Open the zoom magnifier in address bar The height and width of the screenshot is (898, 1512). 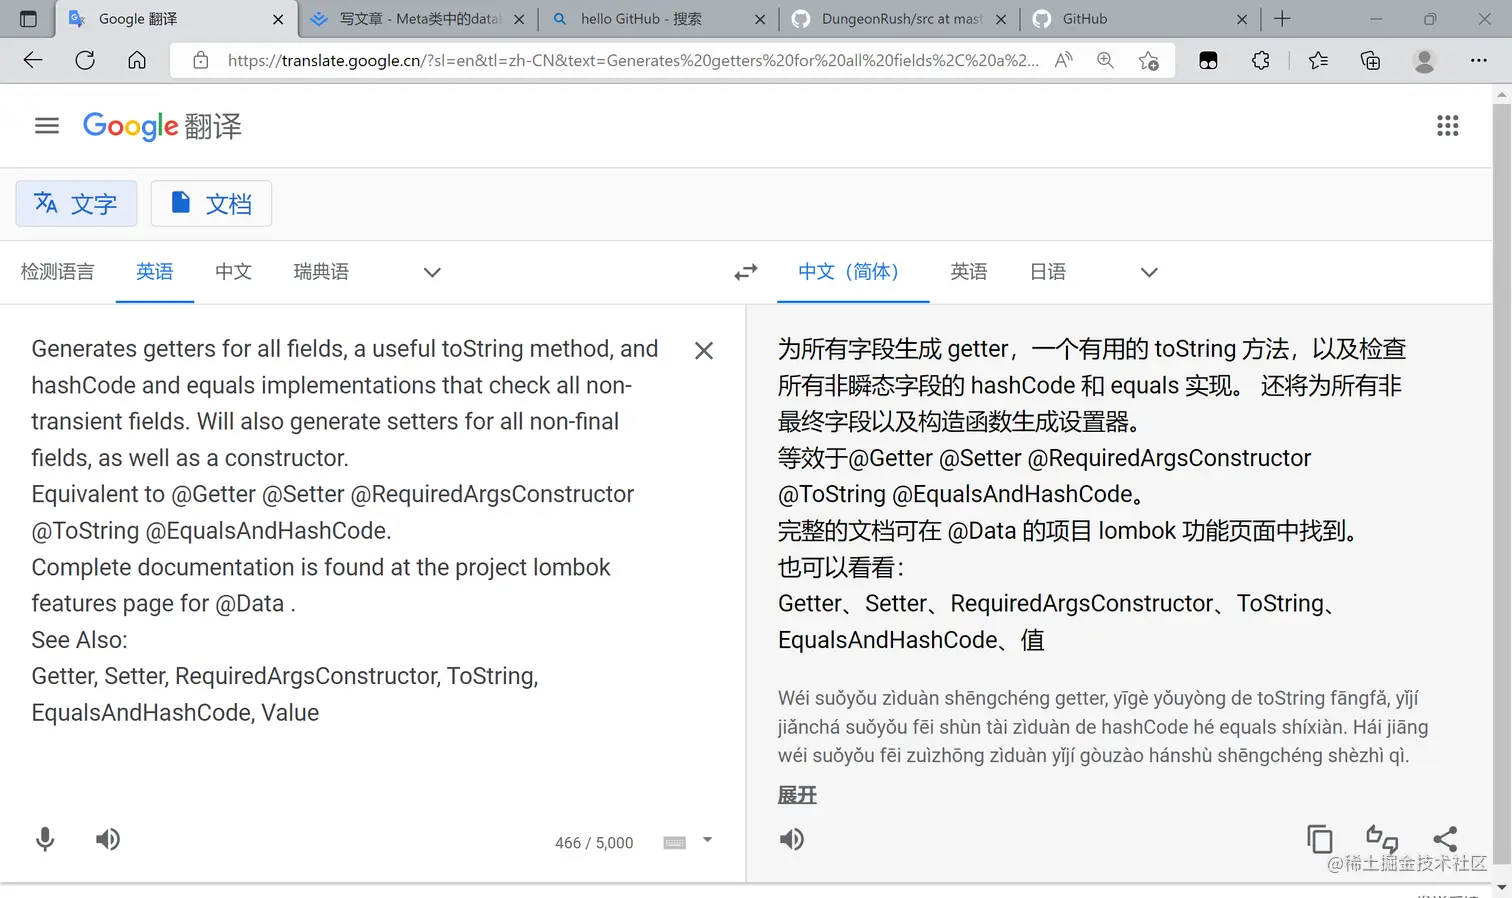(x=1105, y=60)
